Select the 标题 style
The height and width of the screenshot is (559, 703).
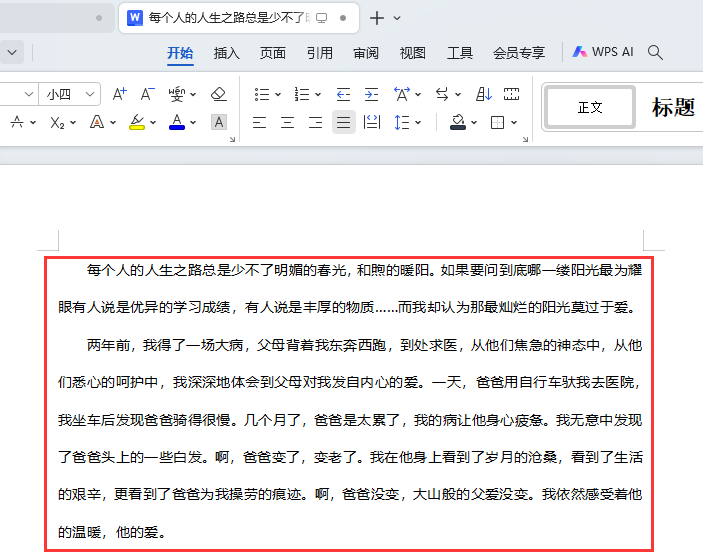pyautogui.click(x=673, y=108)
